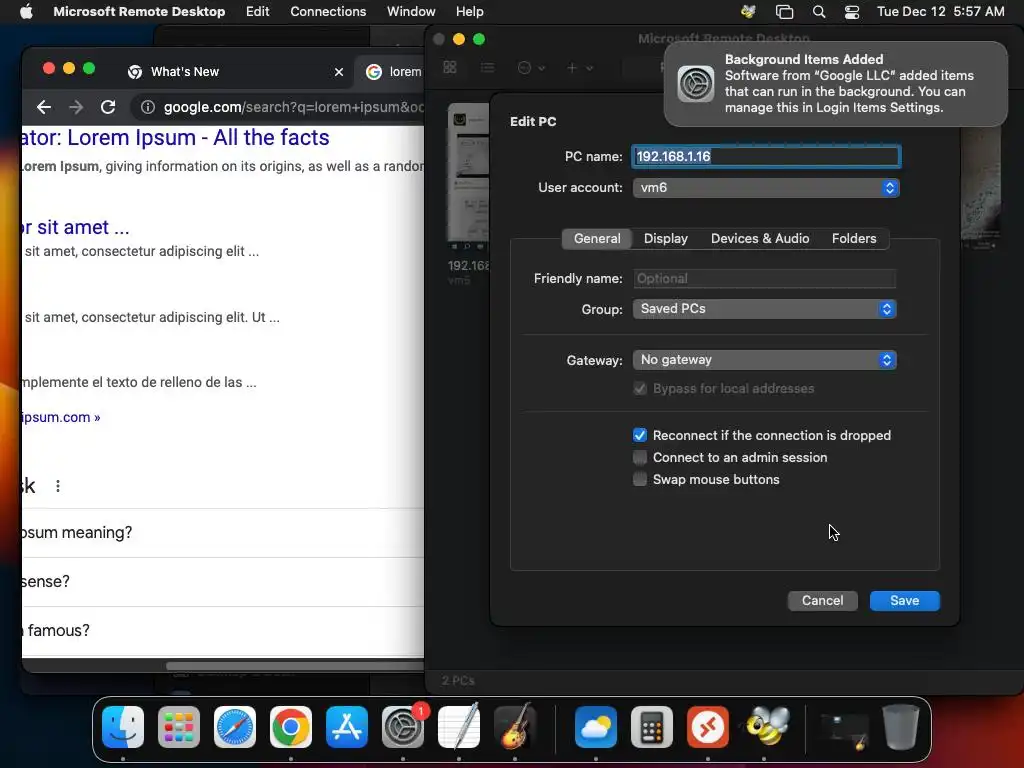Go forward in the Chrome window
1024x768 pixels.
point(76,107)
